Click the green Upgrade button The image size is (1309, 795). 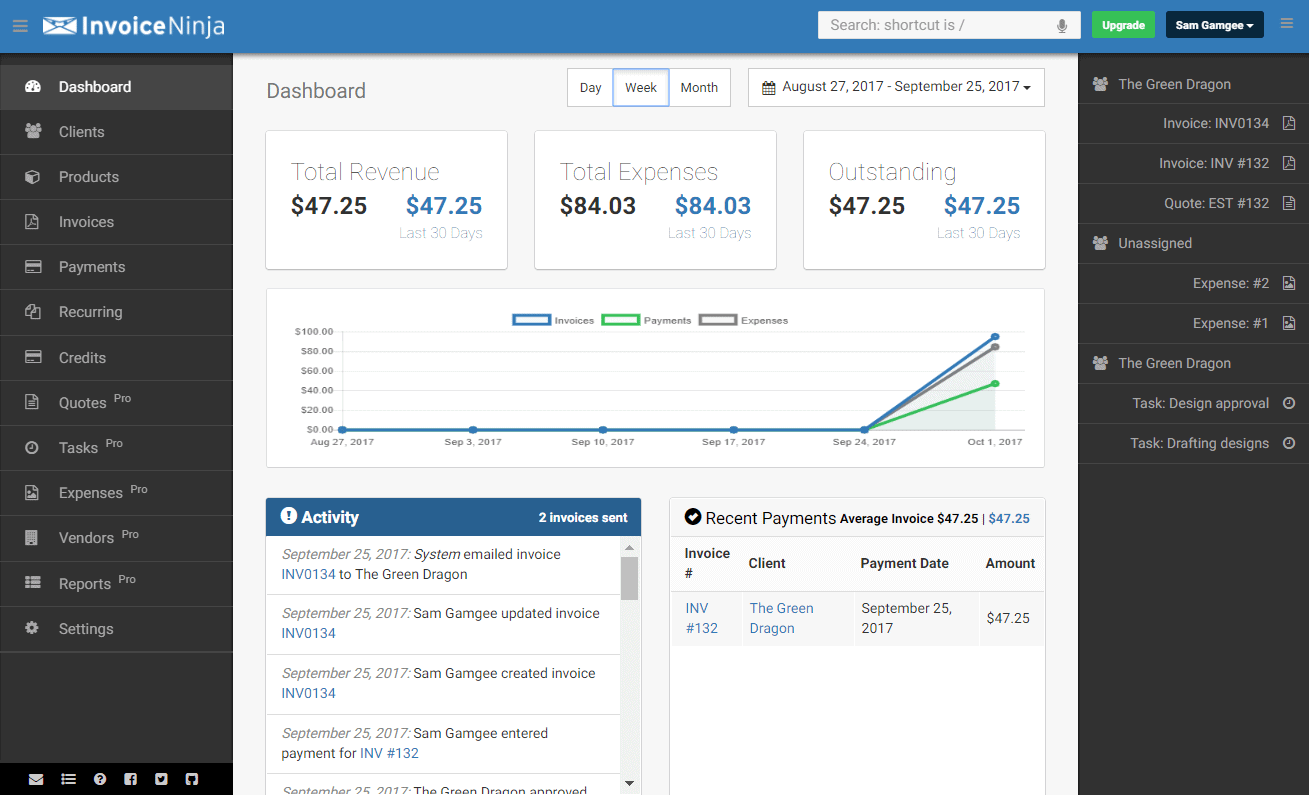(x=1123, y=25)
